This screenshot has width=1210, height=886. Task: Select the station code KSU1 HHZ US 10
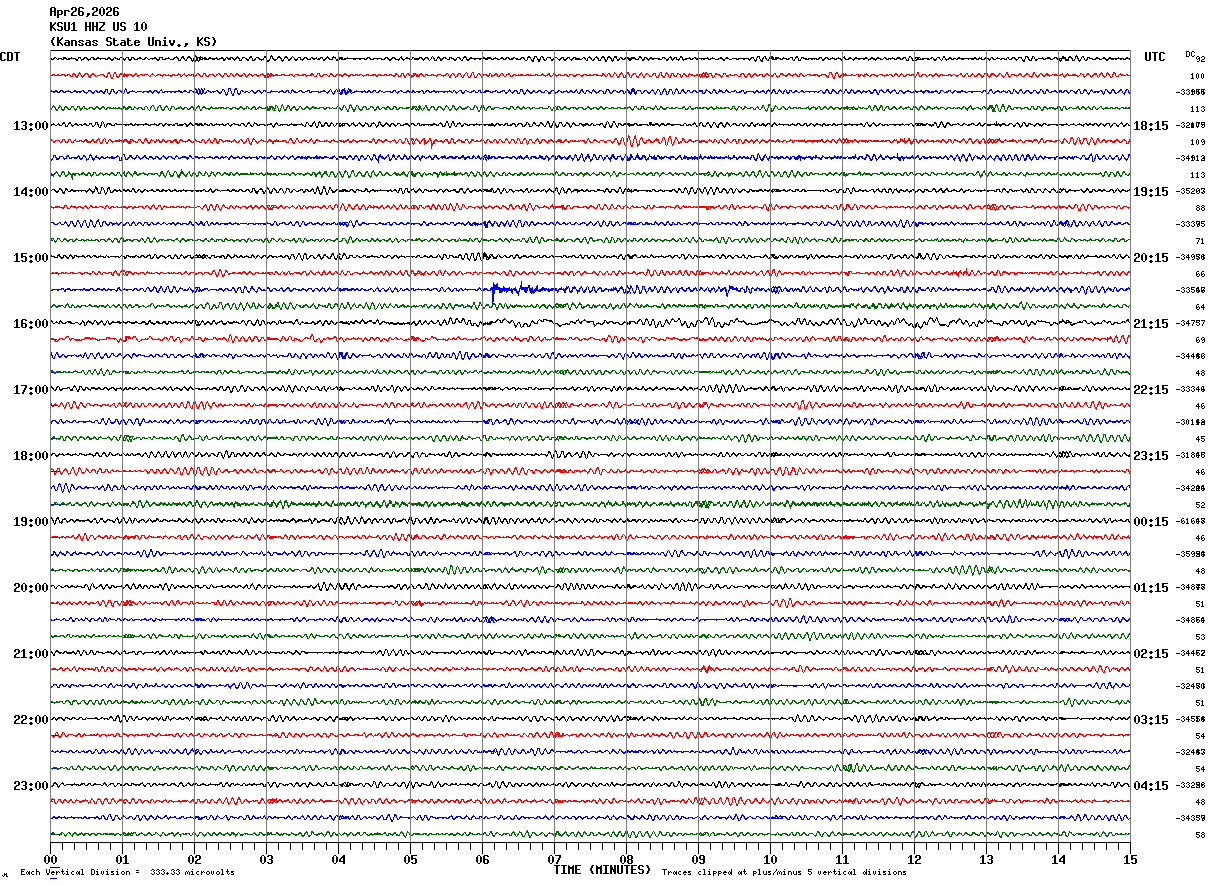98,27
